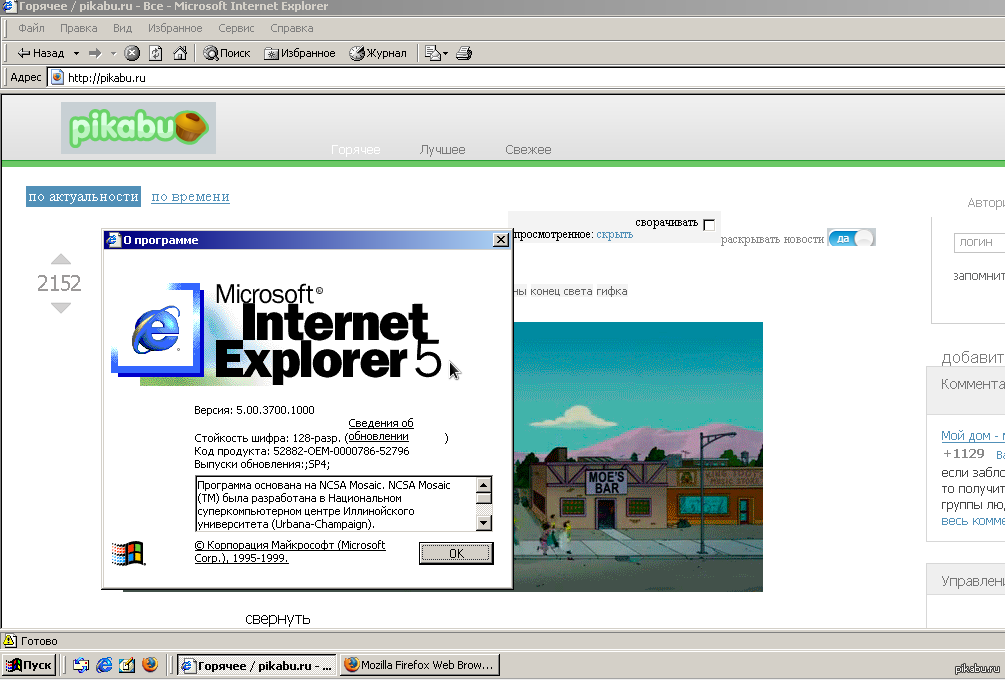This screenshot has height=680, width=1005.
Task: Open the Избранное menu in menu bar
Action: 175,28
